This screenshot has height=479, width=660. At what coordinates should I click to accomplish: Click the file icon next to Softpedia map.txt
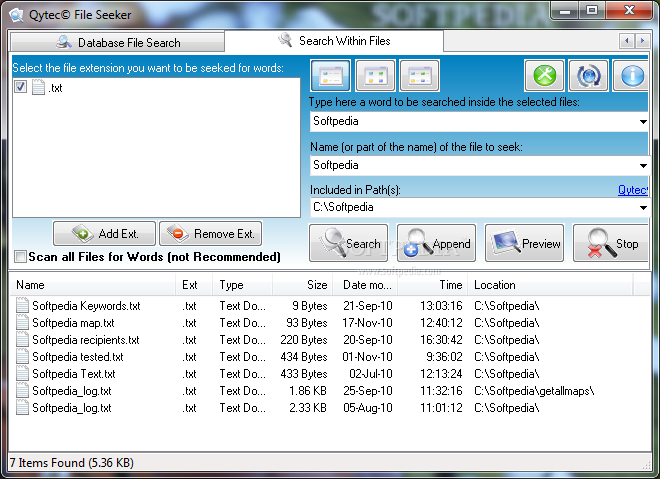pos(22,322)
